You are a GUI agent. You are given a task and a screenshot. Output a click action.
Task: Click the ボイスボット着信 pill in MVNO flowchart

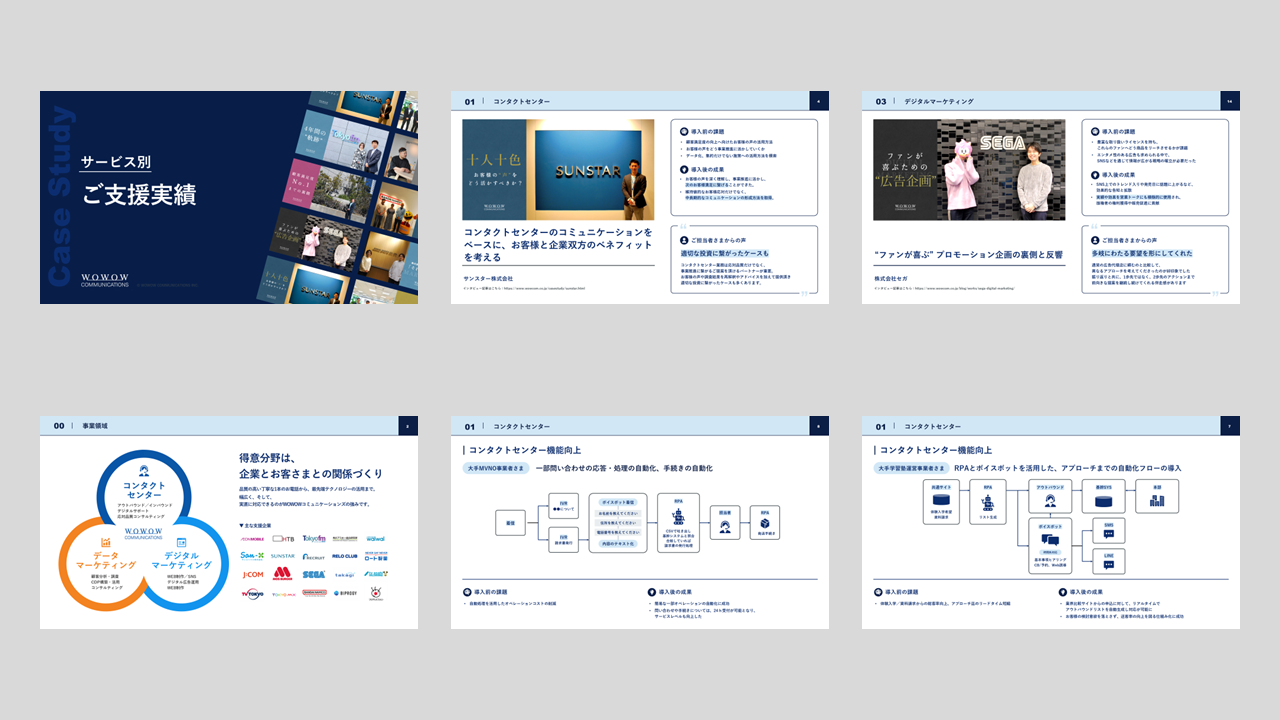click(618, 502)
